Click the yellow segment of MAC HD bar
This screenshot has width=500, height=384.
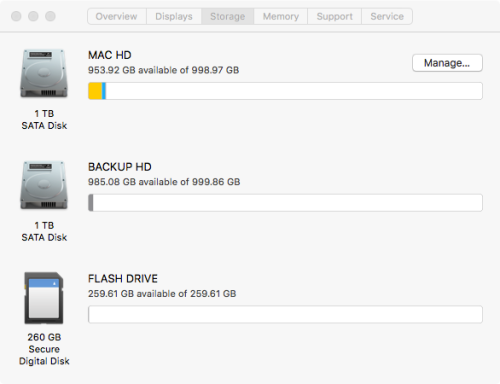[95, 91]
